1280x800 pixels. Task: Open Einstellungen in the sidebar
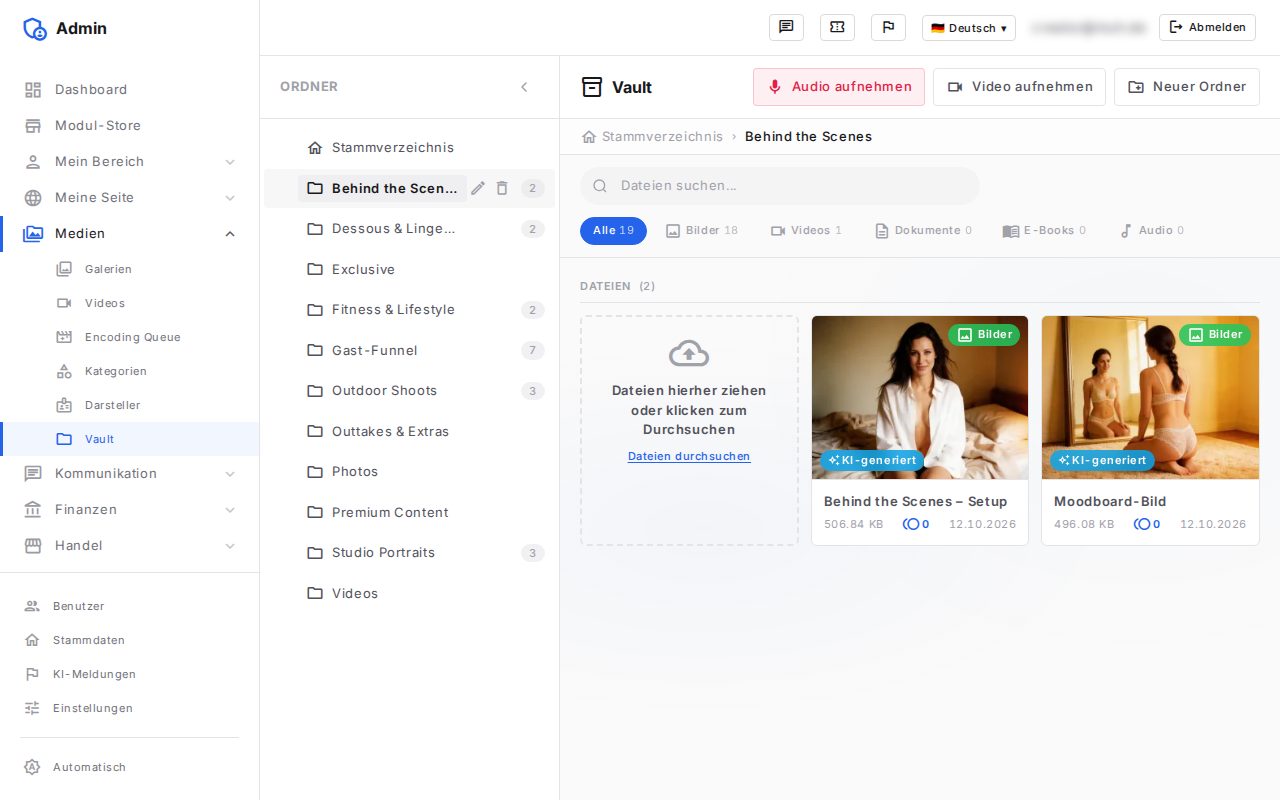tap(130, 708)
